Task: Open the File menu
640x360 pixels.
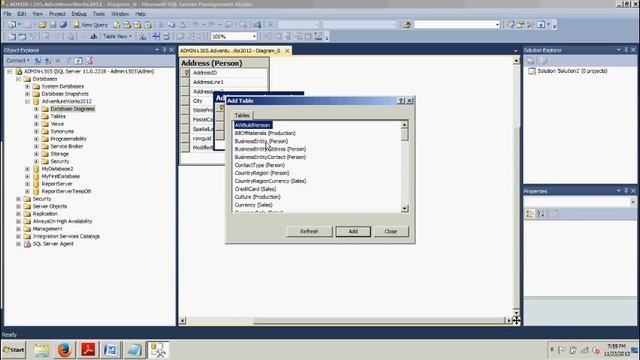Action: coord(7,14)
